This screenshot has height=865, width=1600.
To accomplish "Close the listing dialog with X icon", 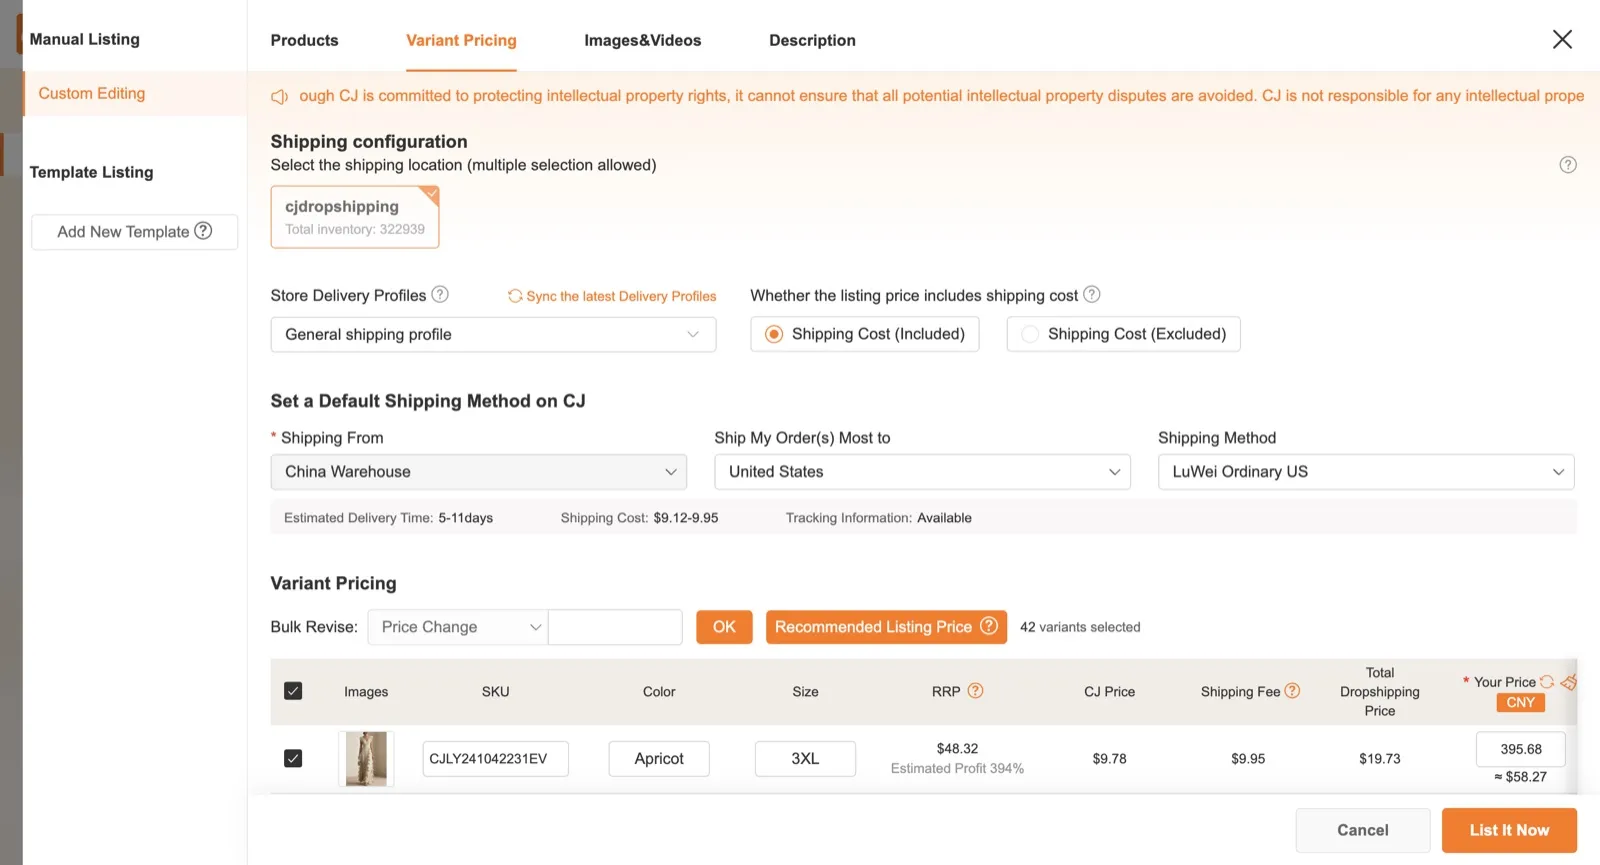I will (x=1562, y=39).
